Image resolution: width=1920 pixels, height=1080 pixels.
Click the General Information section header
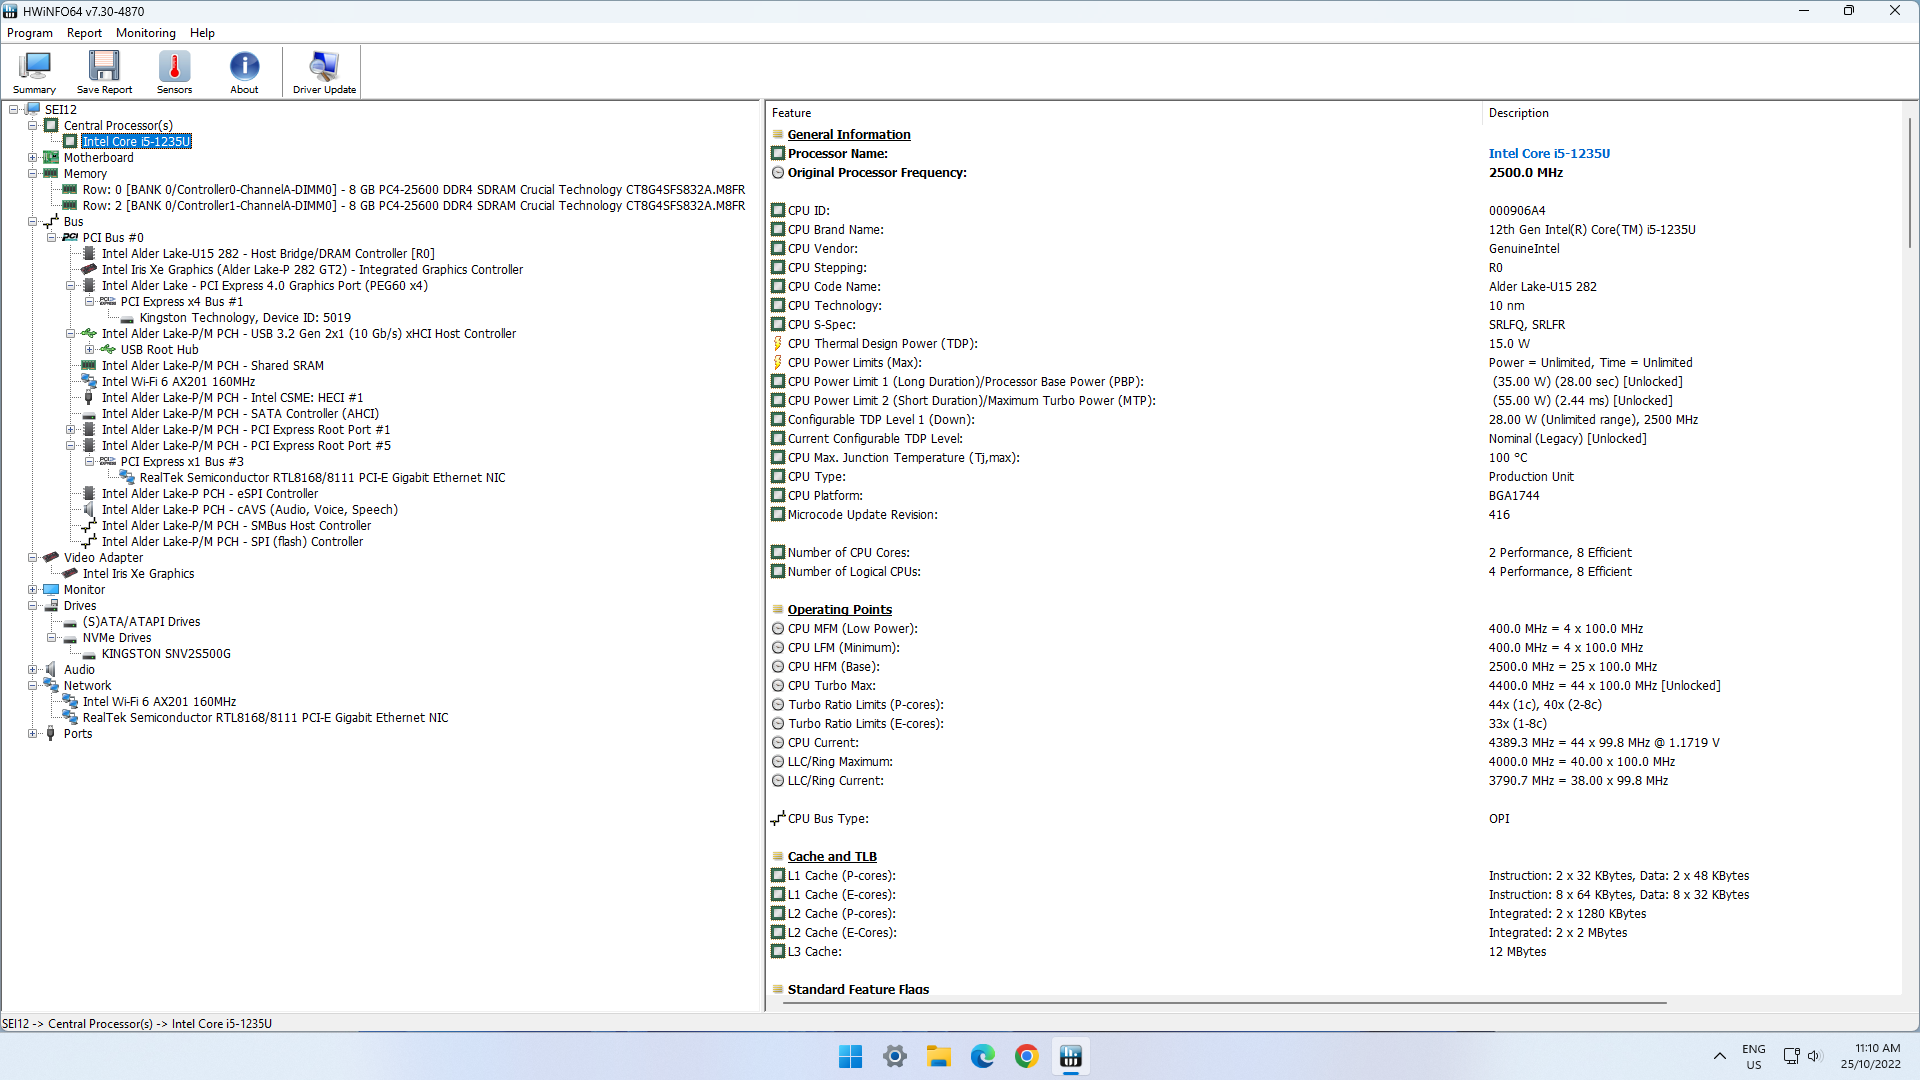point(849,135)
